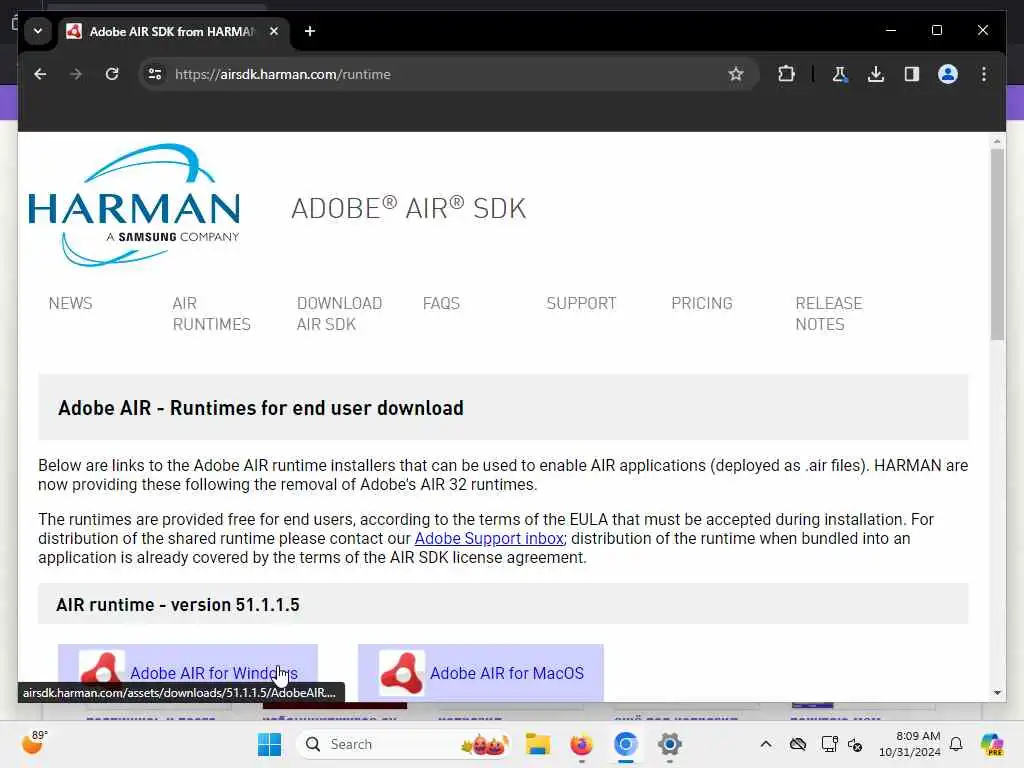1024x768 pixels.
Task: Open the Settings gear taskbar icon
Action: click(x=669, y=744)
